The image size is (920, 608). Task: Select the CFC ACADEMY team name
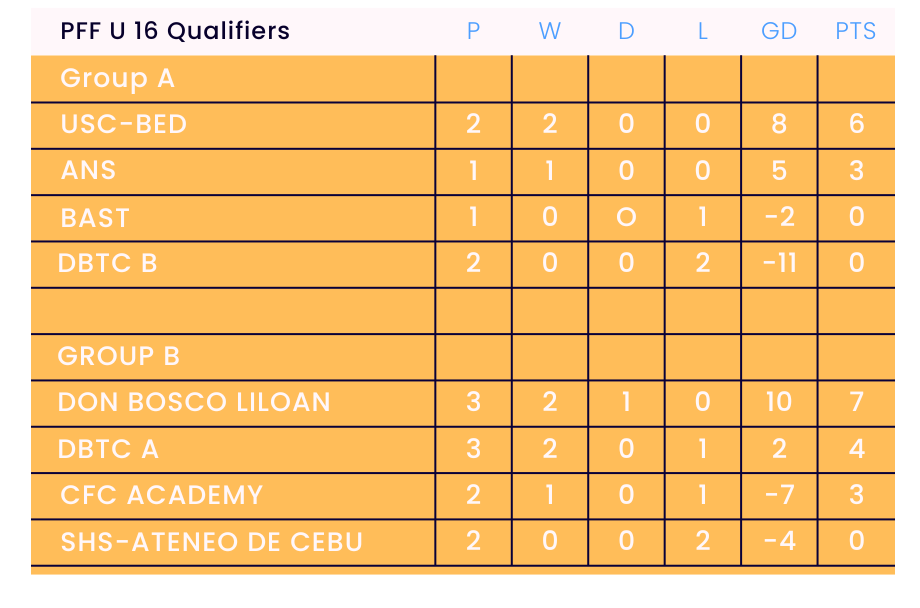162,495
